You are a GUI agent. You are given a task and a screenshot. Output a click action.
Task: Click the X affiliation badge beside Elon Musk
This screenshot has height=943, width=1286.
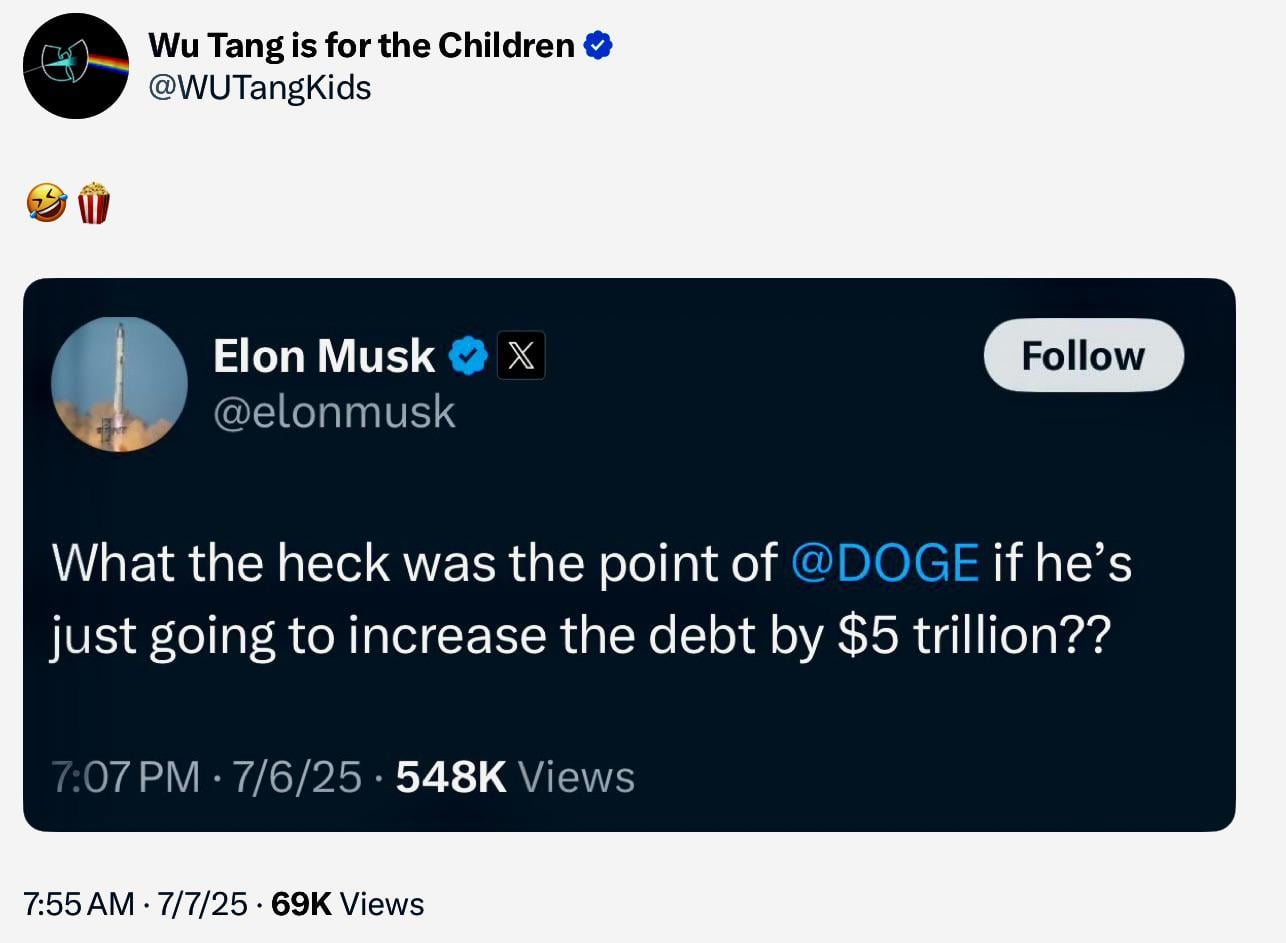(x=521, y=356)
